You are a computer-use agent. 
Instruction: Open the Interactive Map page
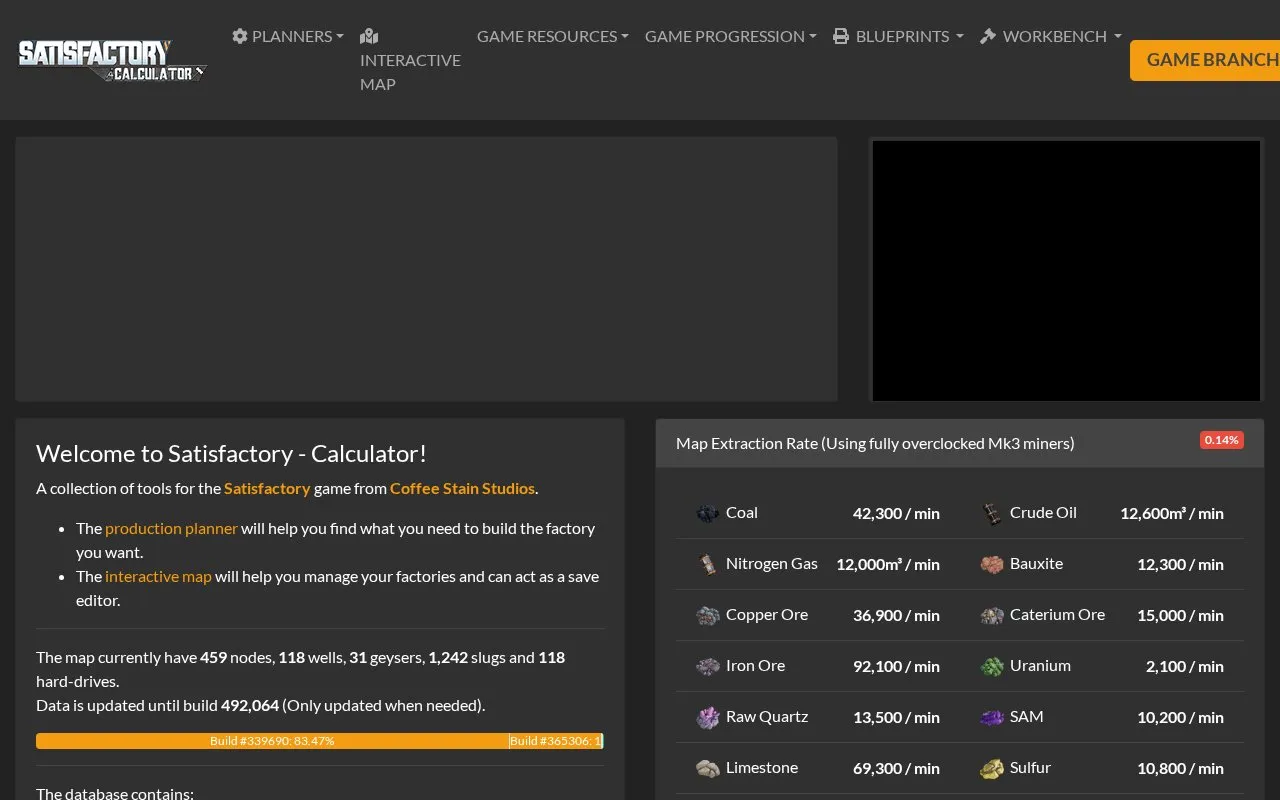pos(410,60)
